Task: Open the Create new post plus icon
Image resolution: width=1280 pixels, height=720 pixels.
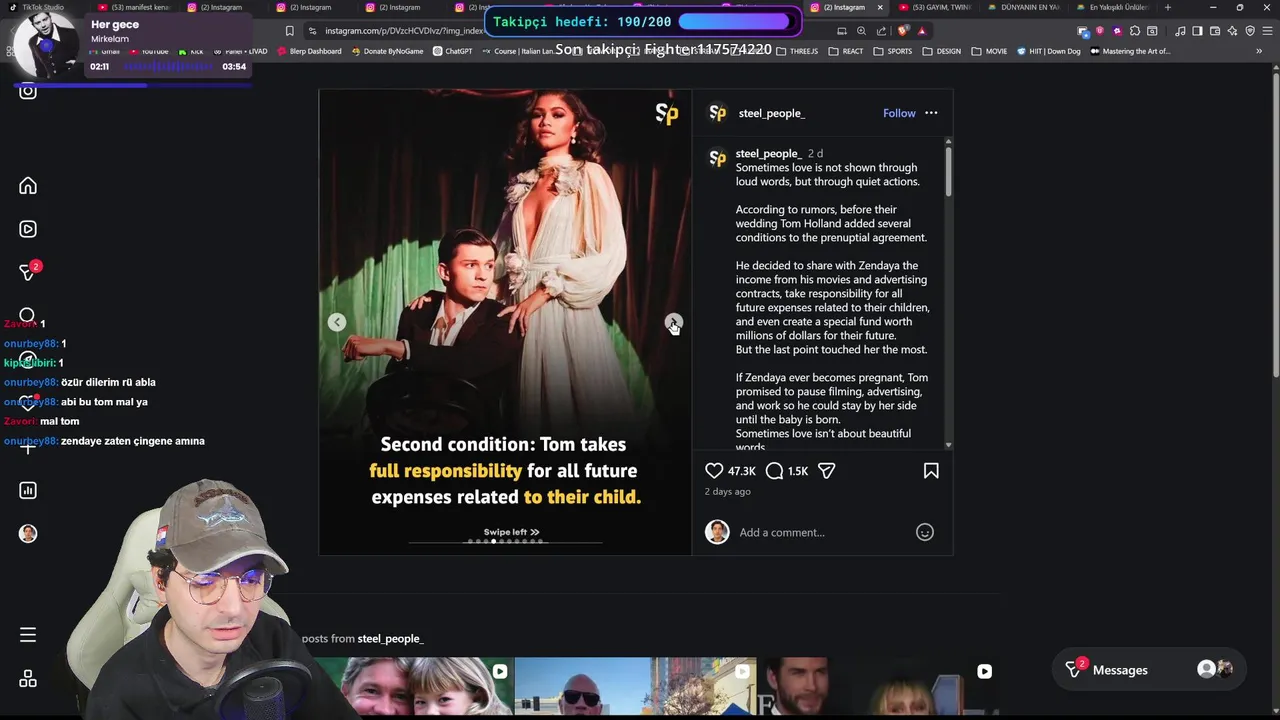Action: coord(28,447)
